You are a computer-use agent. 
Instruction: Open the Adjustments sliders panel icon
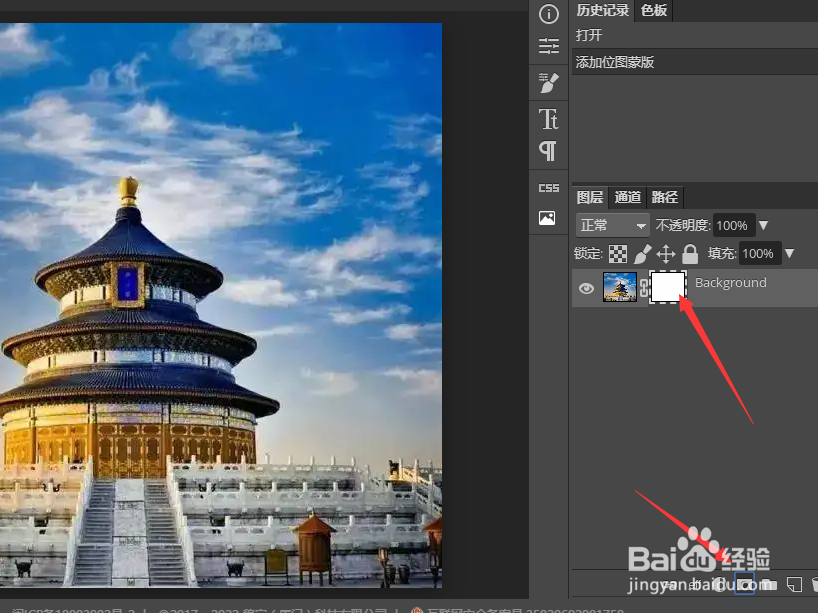[548, 46]
